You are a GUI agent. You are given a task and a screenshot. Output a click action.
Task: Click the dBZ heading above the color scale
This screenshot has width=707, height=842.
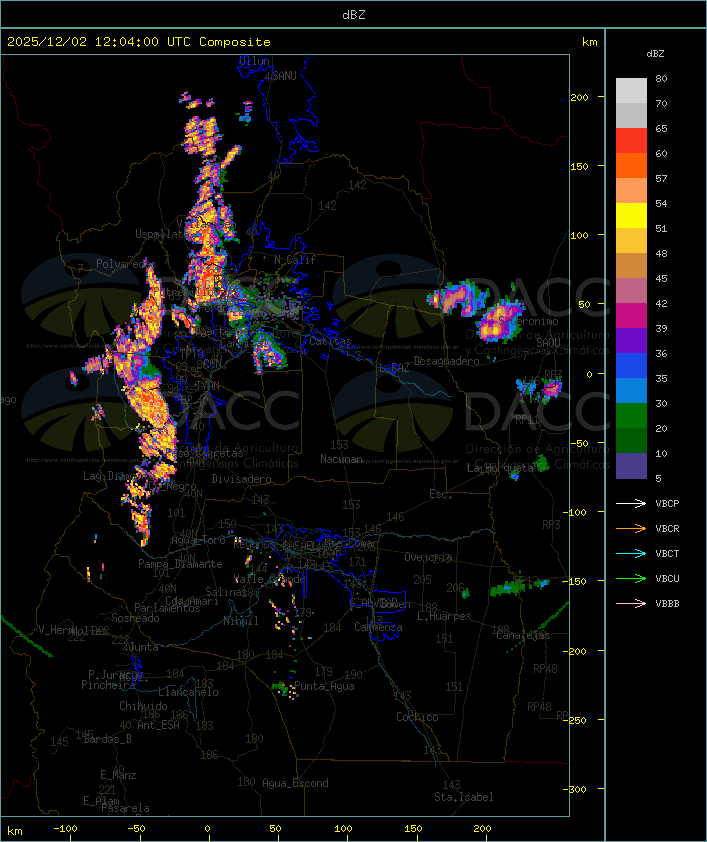(x=655, y=54)
